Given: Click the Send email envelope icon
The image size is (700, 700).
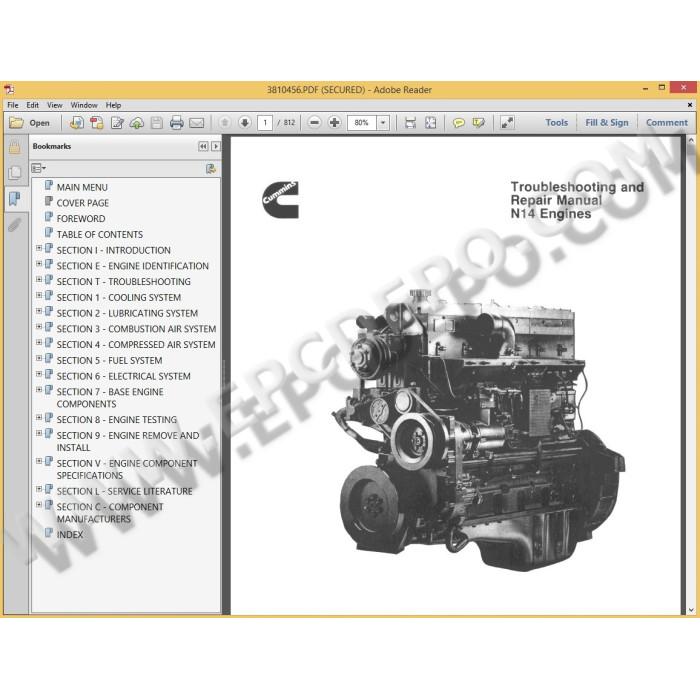Looking at the screenshot, I should click(196, 122).
